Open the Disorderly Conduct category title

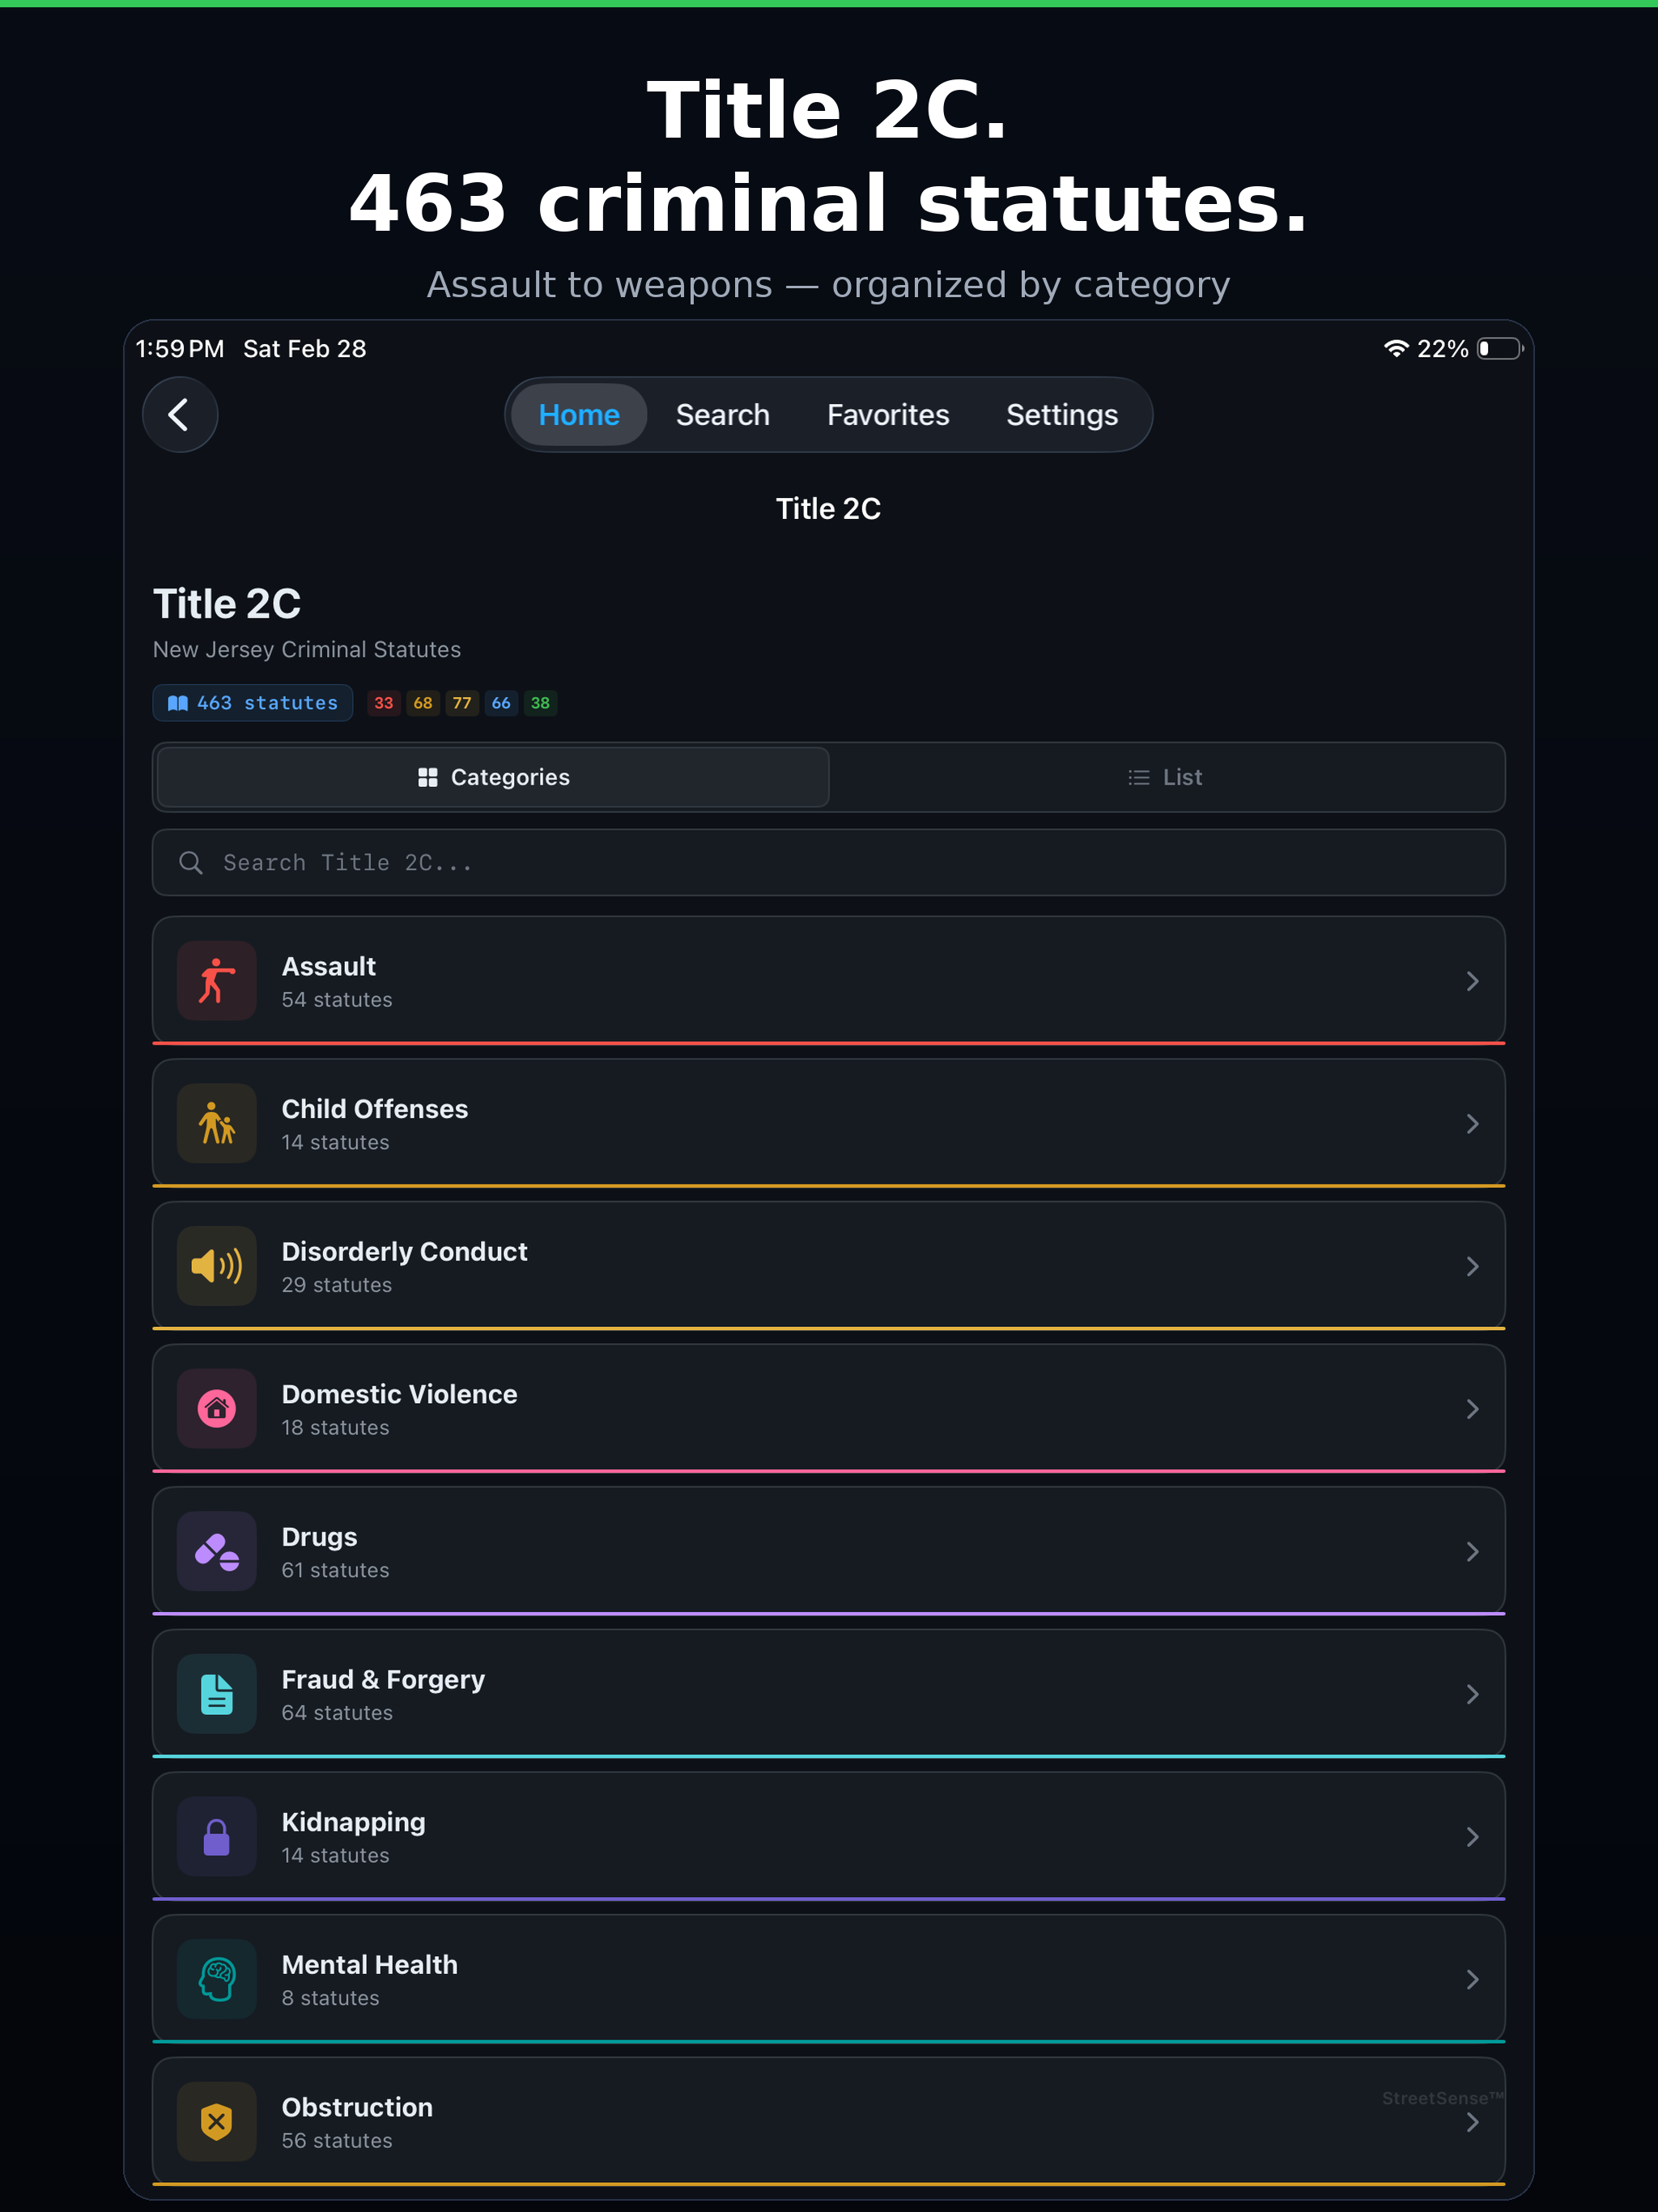[x=405, y=1252]
